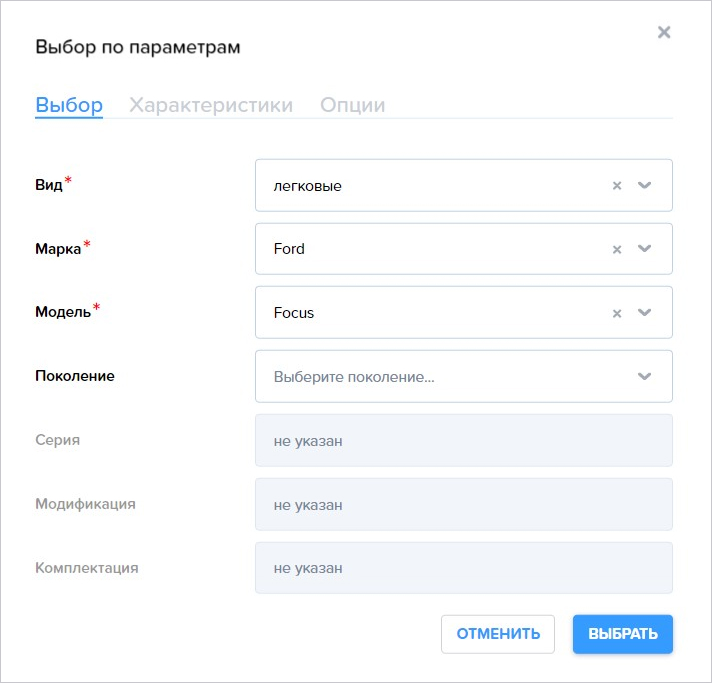Screen dimensions: 712x683
Task: Switch to the Опции tab
Action: tap(352, 105)
